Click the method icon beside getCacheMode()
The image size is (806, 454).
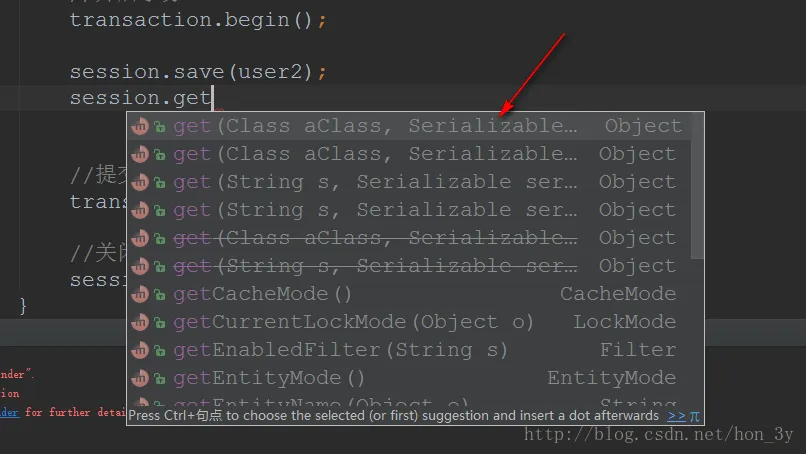[x=140, y=294]
